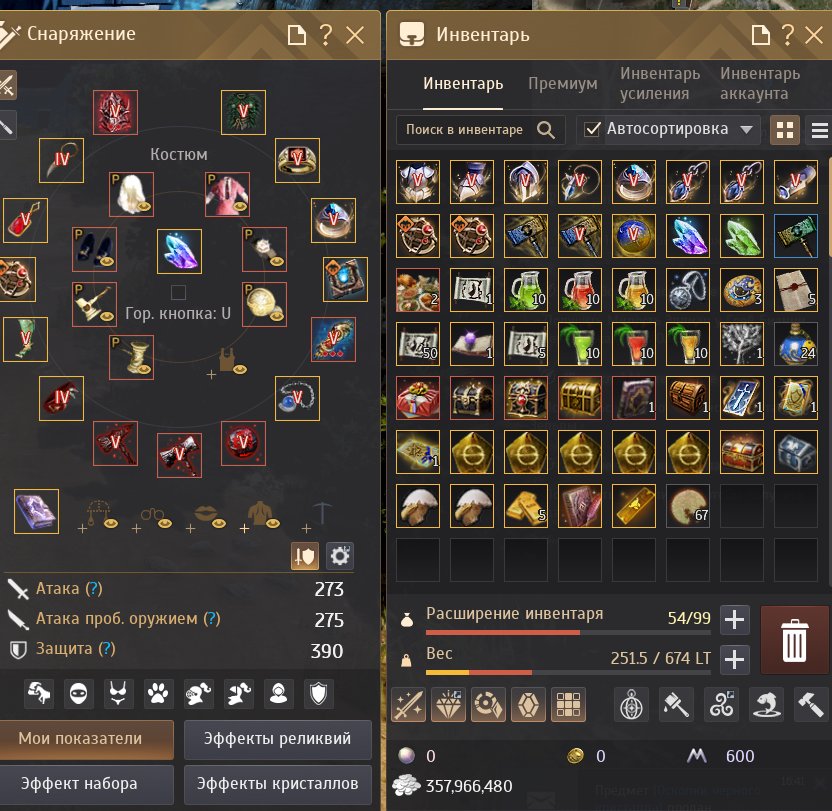Click the question mark help in Снаряжение
832x811 pixels.
click(x=326, y=34)
